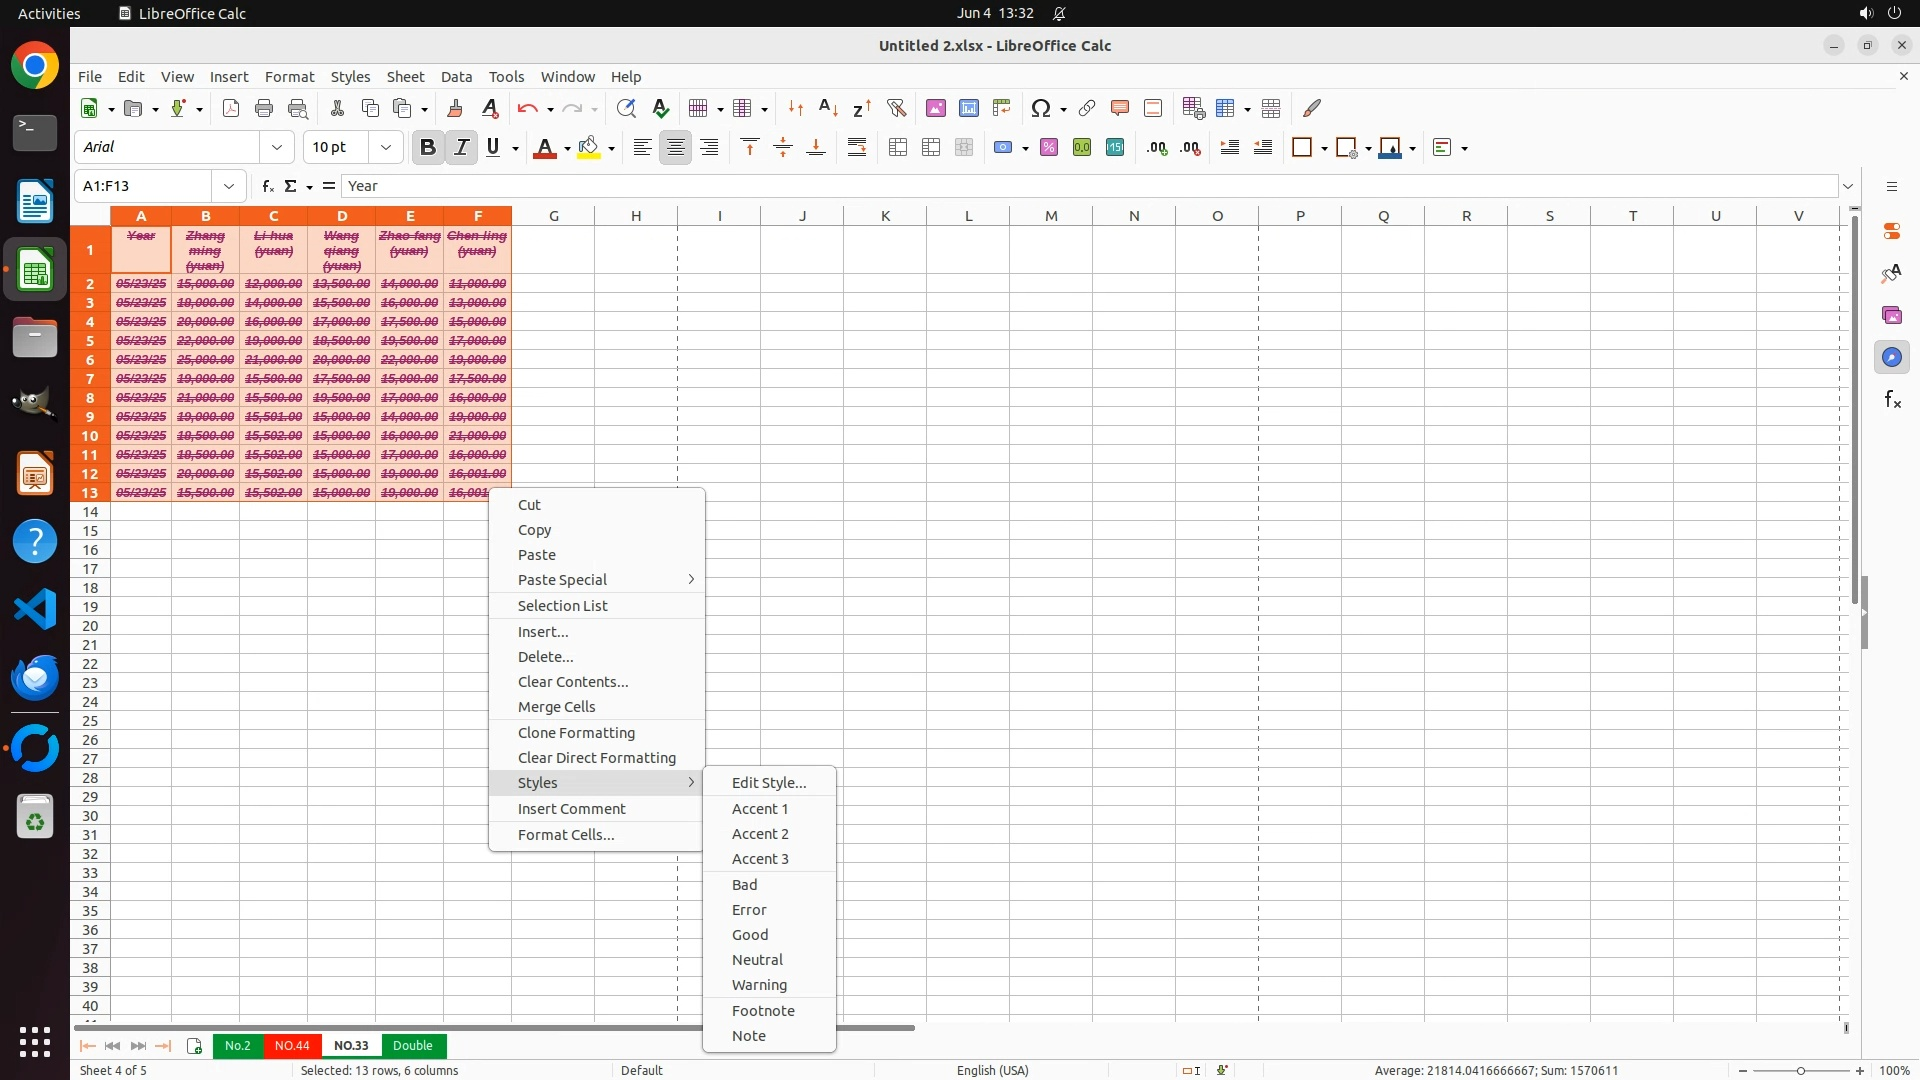The width and height of the screenshot is (1920, 1080).
Task: Click the Clone Formatting paintbrush icon
Action: click(455, 108)
